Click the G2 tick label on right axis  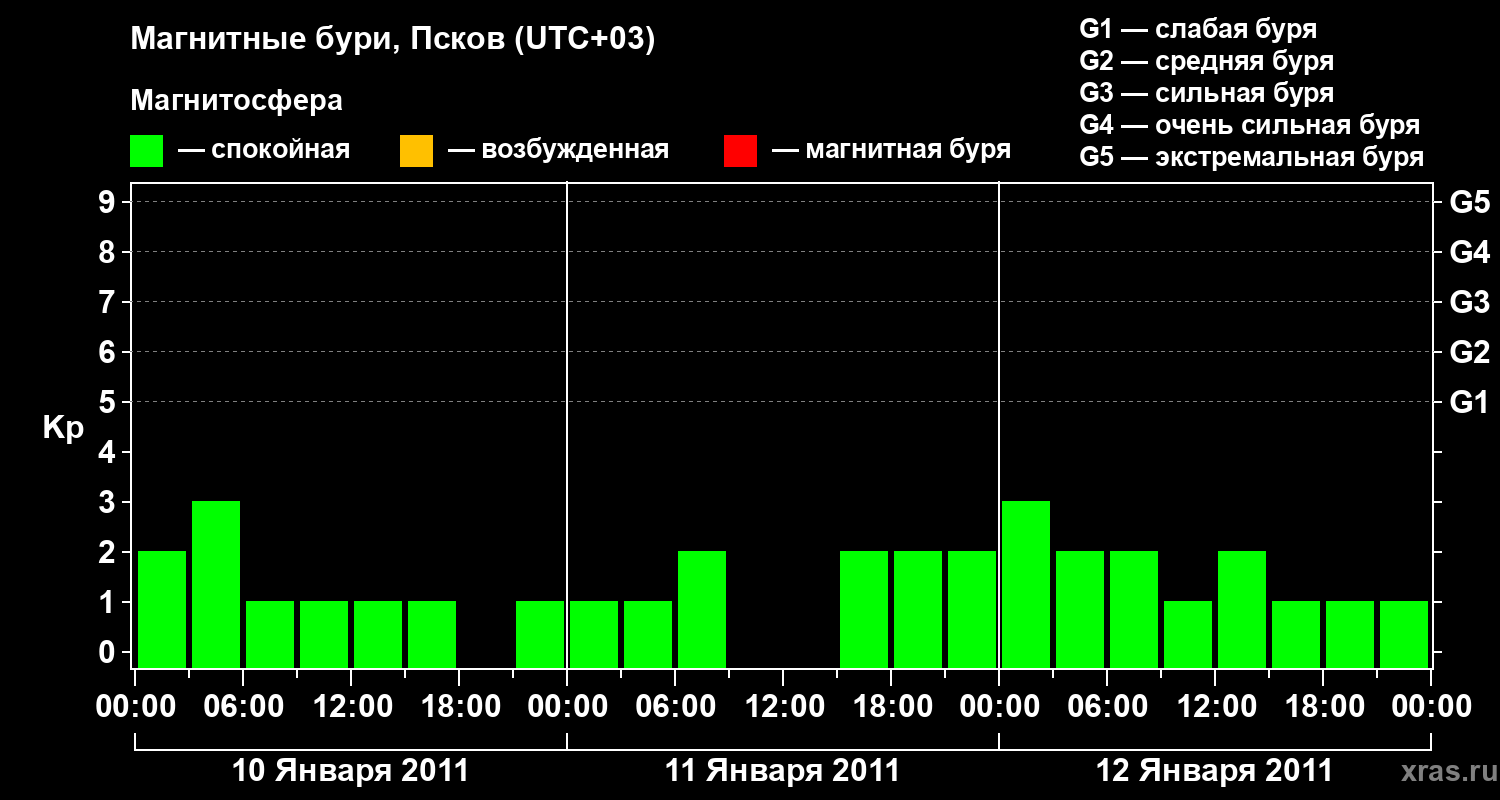1469,352
